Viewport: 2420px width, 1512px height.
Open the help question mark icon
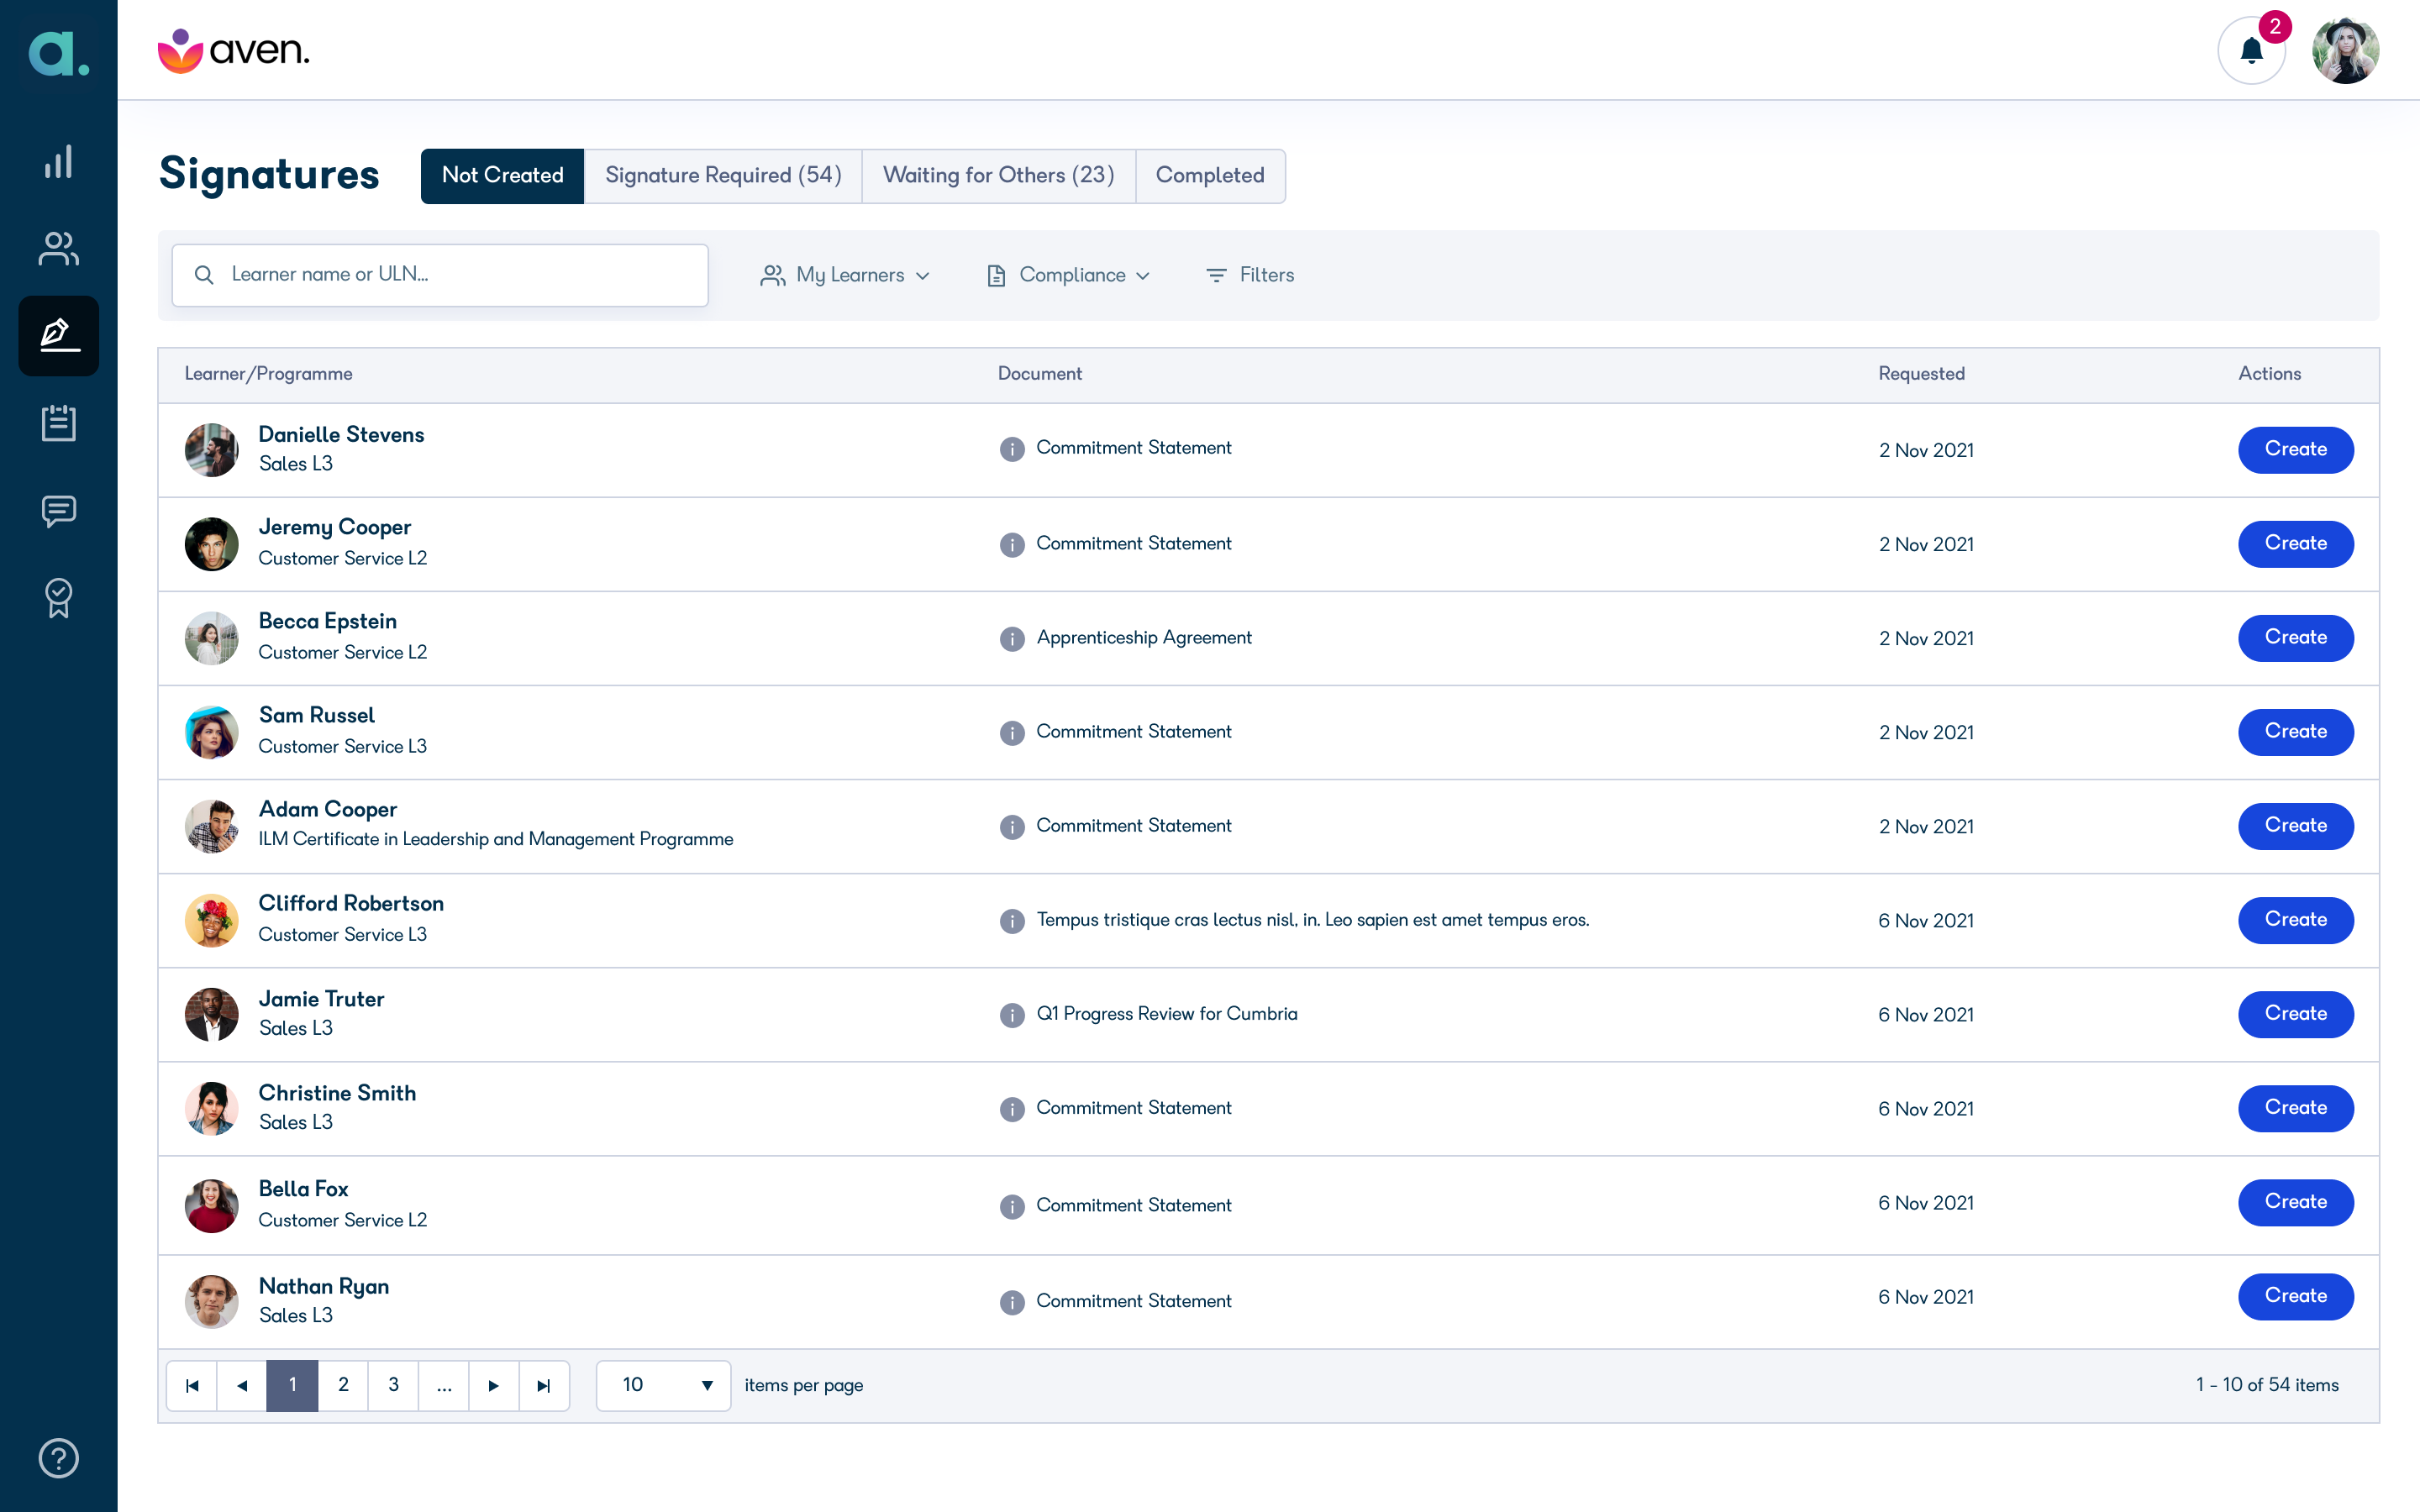click(x=58, y=1458)
